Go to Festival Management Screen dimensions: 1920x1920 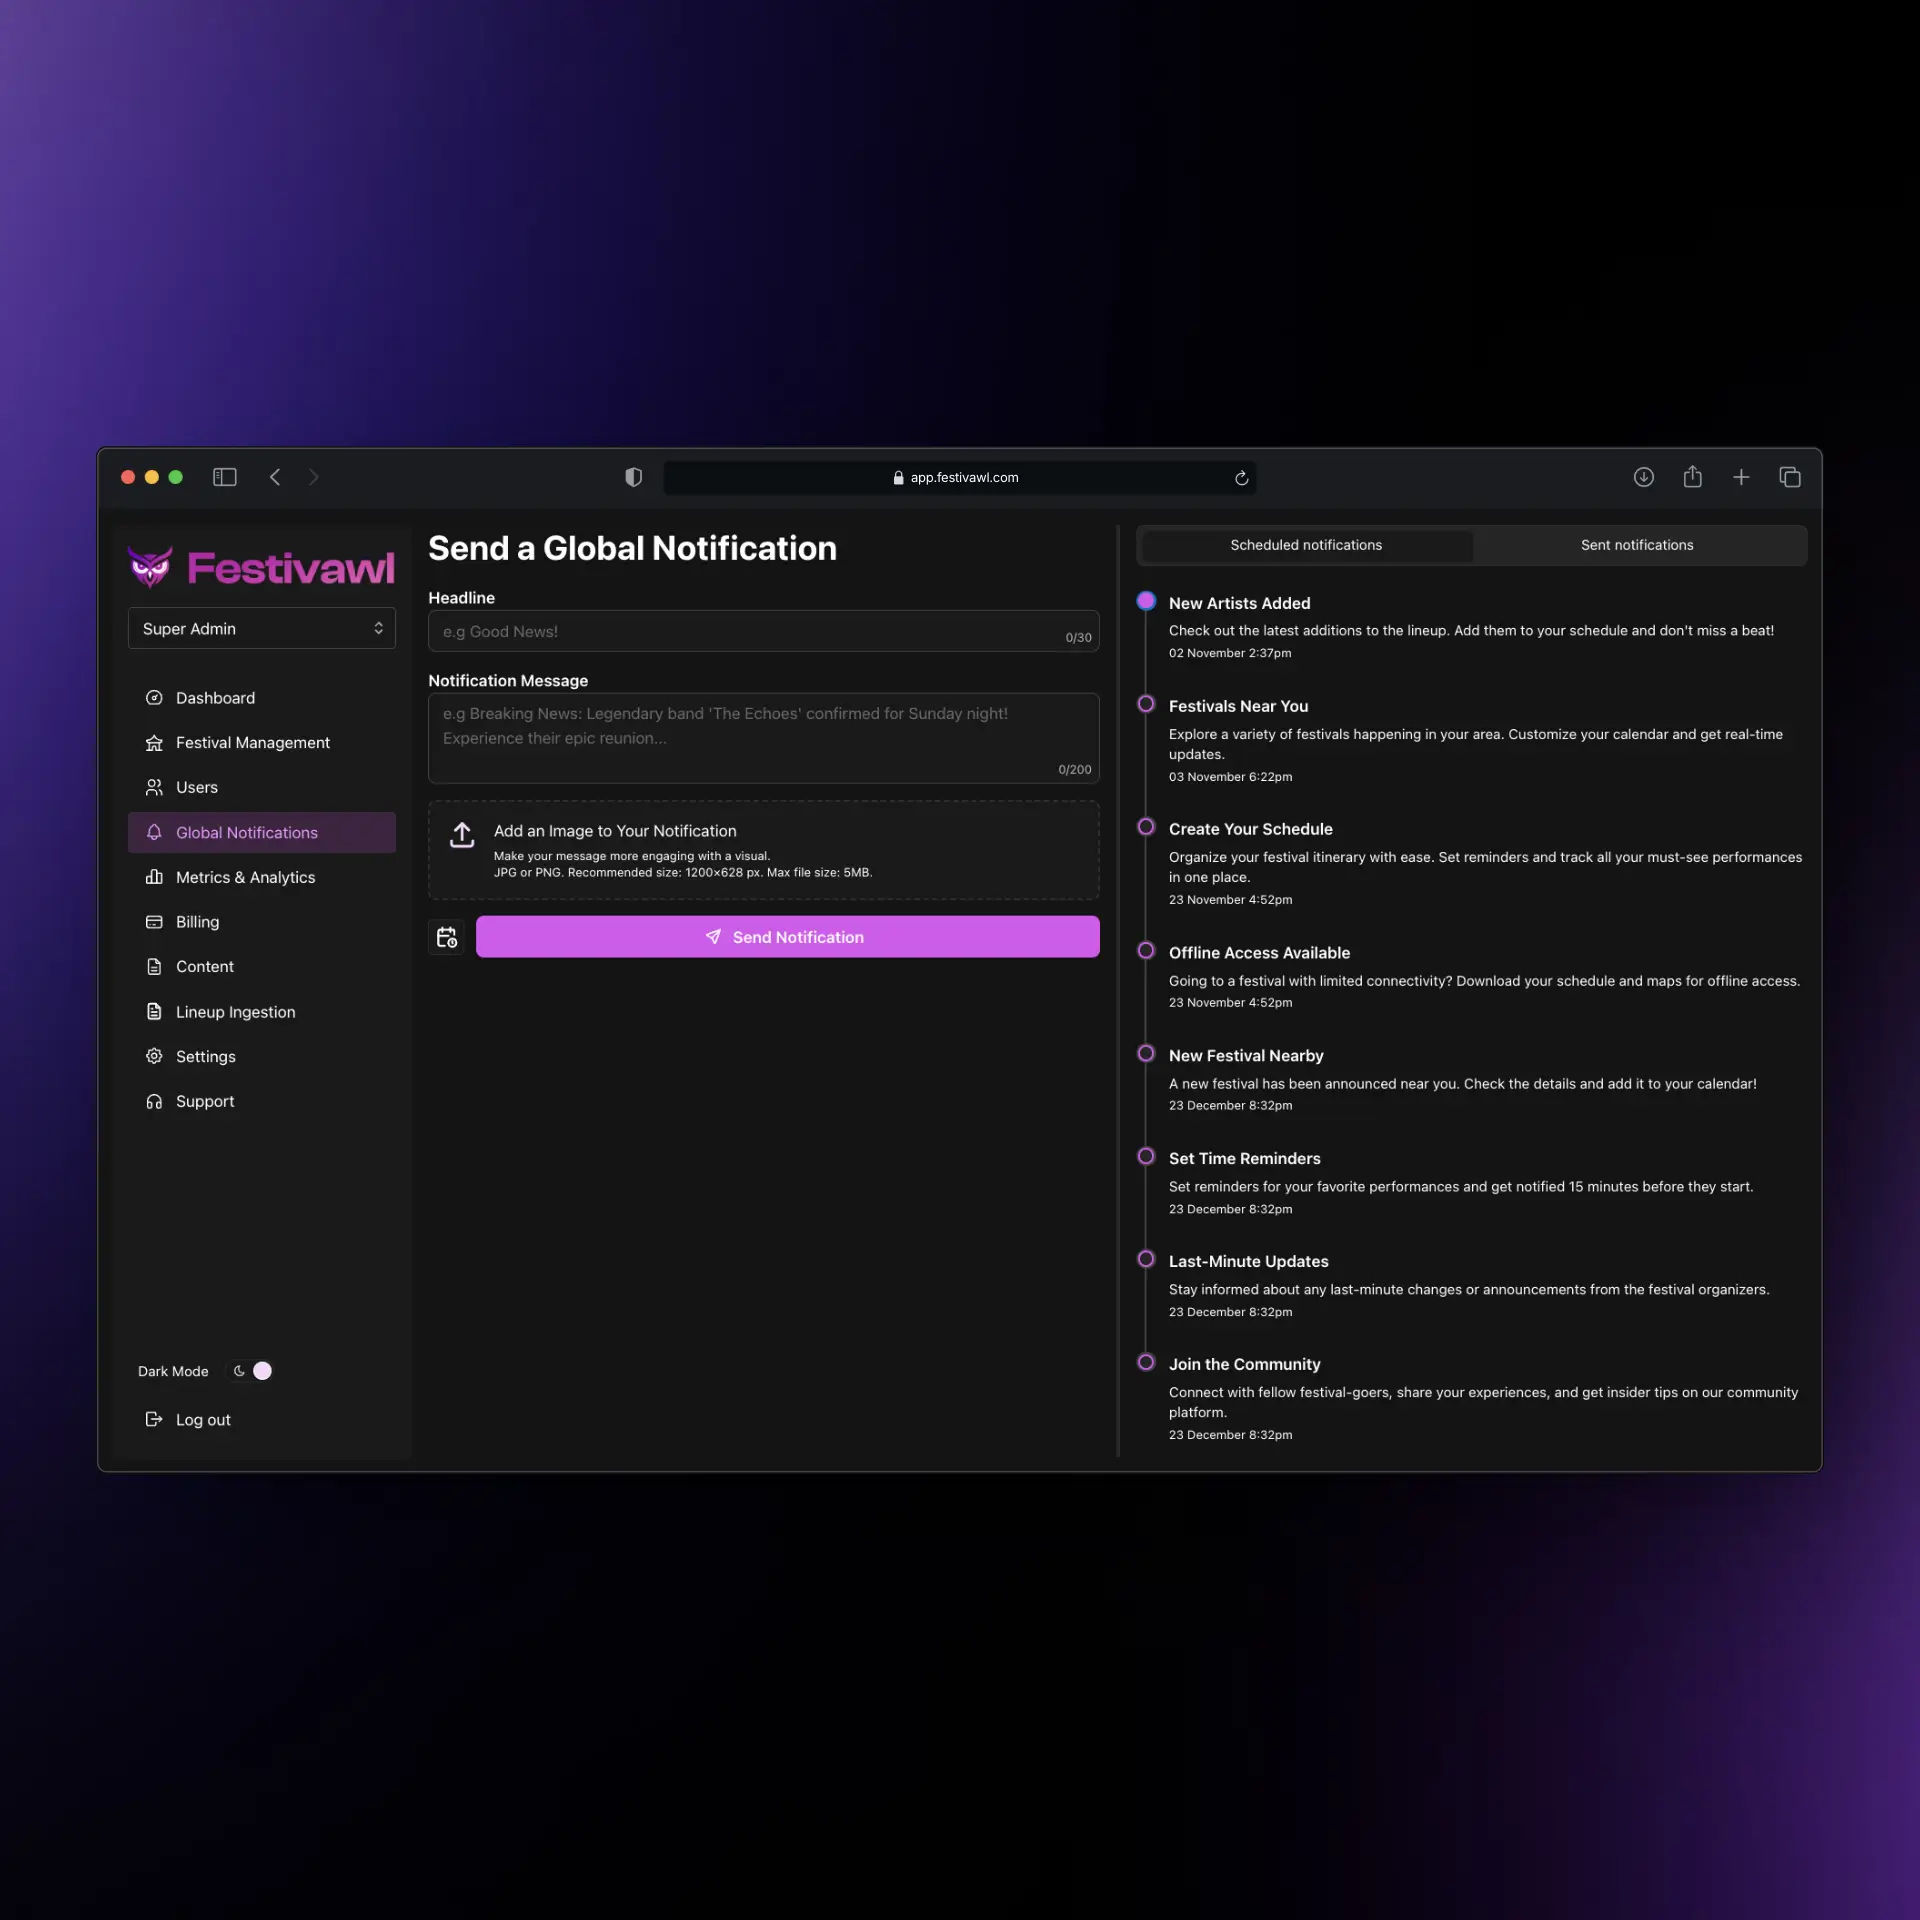[x=262, y=742]
